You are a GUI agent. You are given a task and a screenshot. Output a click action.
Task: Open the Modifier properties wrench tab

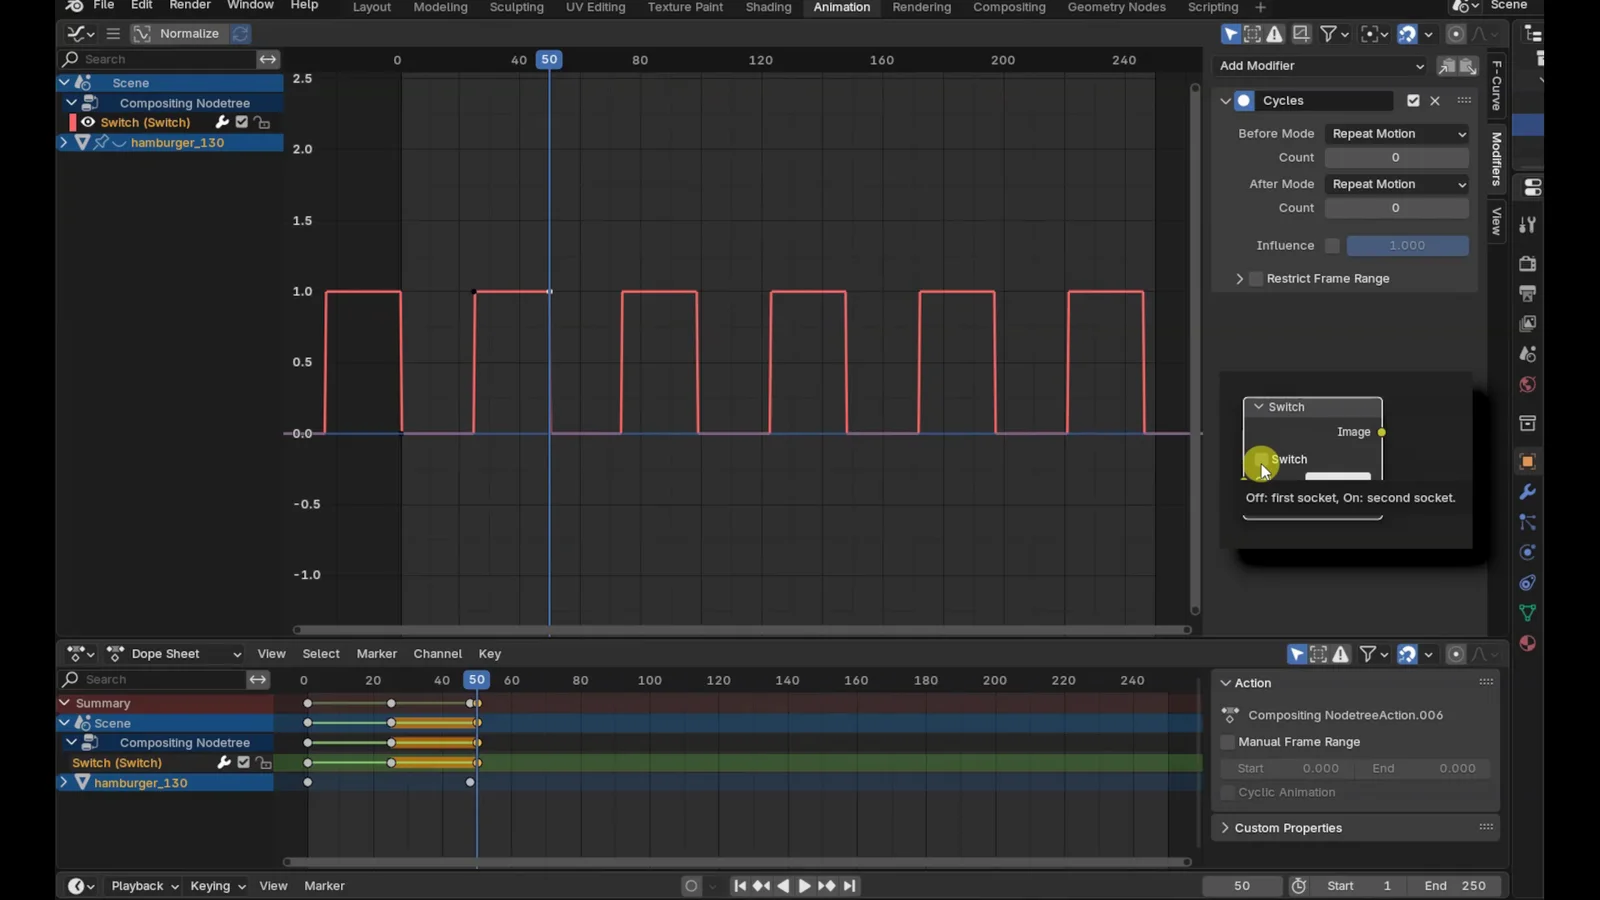(x=1527, y=492)
